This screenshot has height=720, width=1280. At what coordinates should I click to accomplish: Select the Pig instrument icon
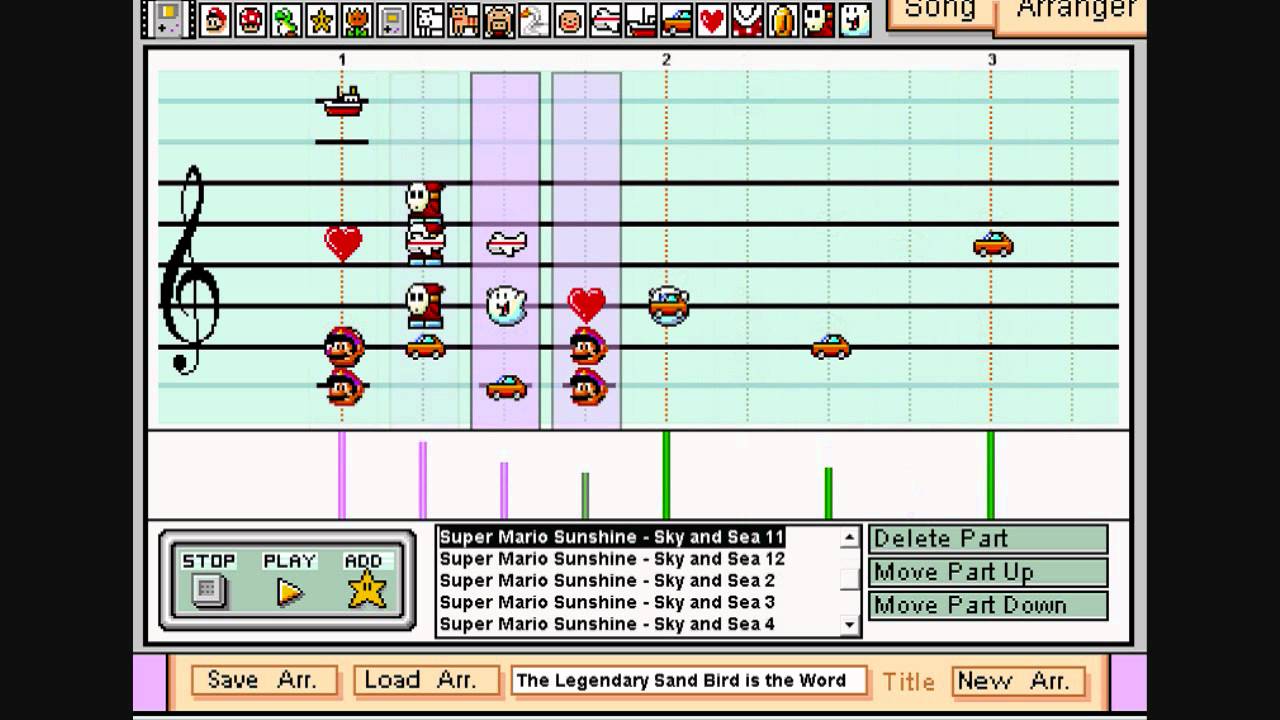pos(499,20)
